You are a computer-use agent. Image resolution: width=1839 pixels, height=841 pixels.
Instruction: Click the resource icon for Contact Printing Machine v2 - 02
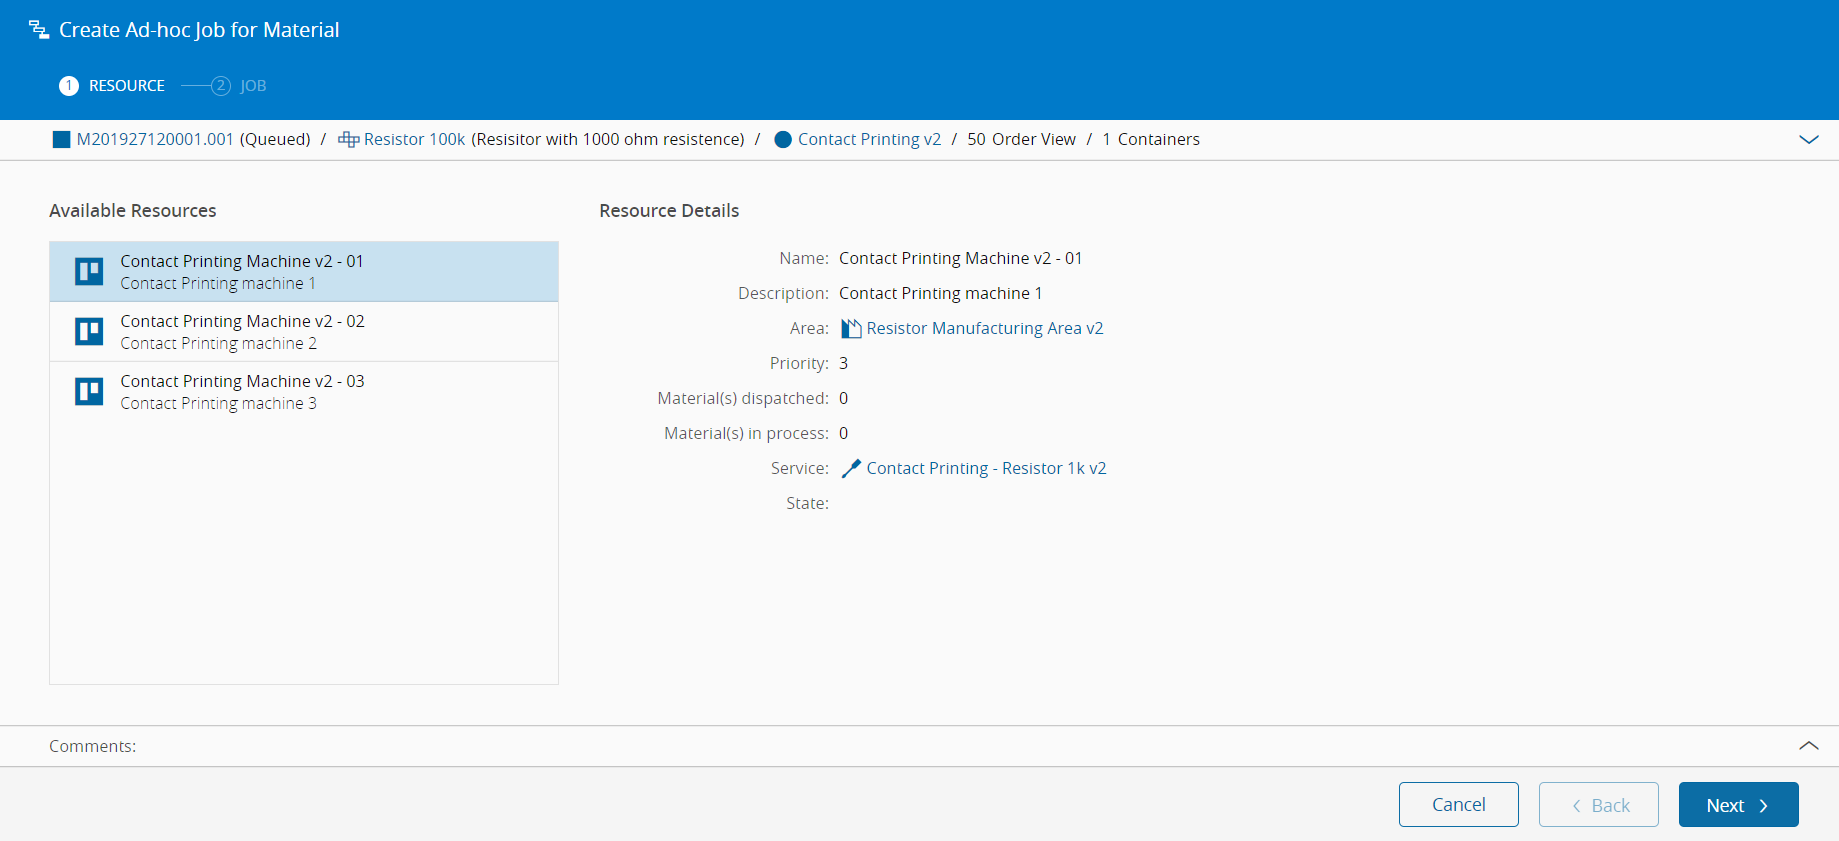(x=89, y=331)
